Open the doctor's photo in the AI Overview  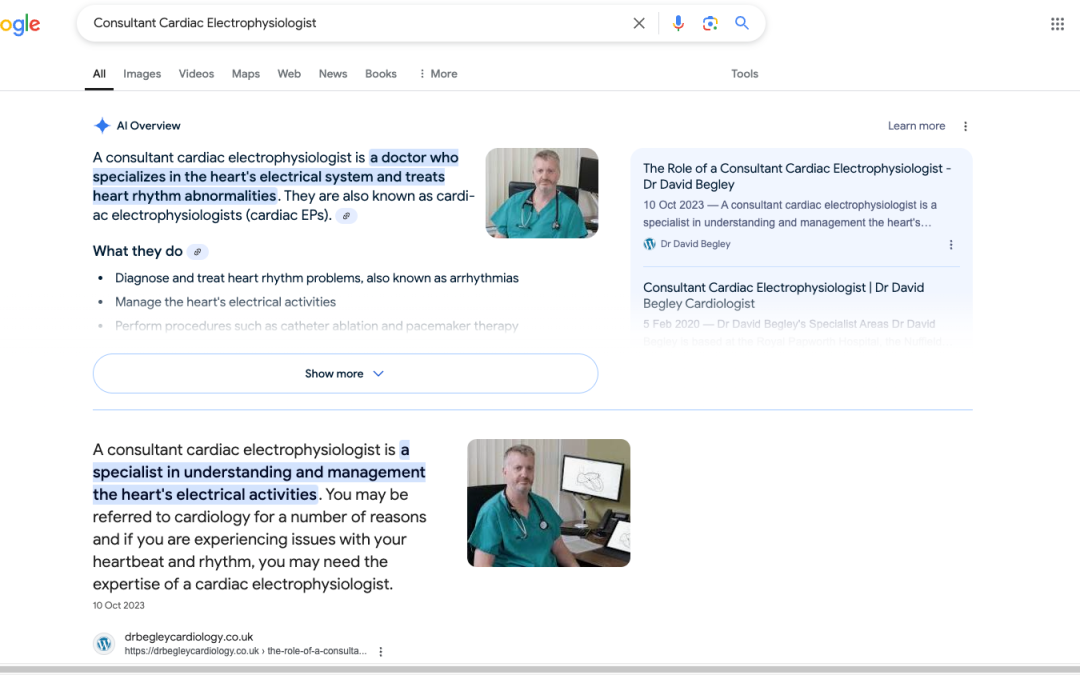[x=541, y=193]
